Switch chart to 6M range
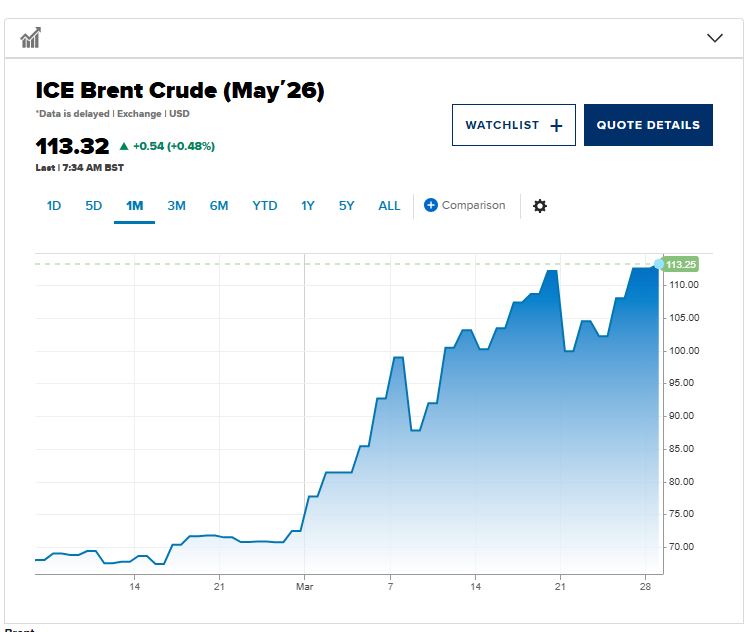 (219, 206)
